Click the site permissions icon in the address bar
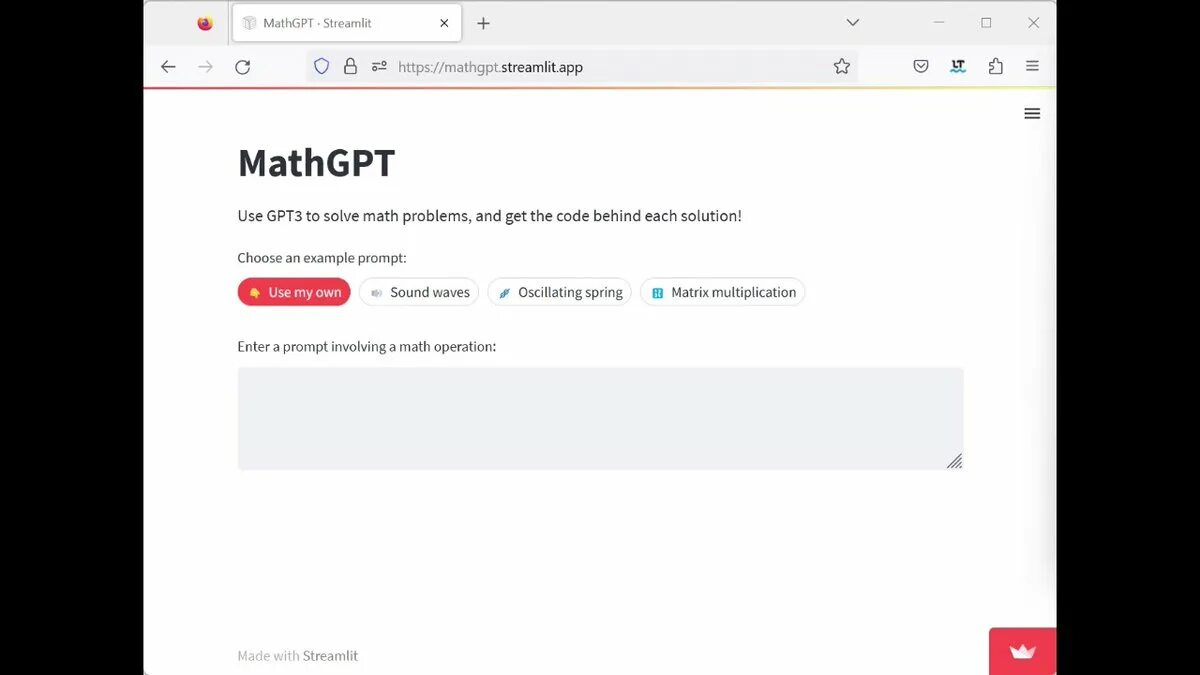Image resolution: width=1200 pixels, height=675 pixels. (379, 67)
